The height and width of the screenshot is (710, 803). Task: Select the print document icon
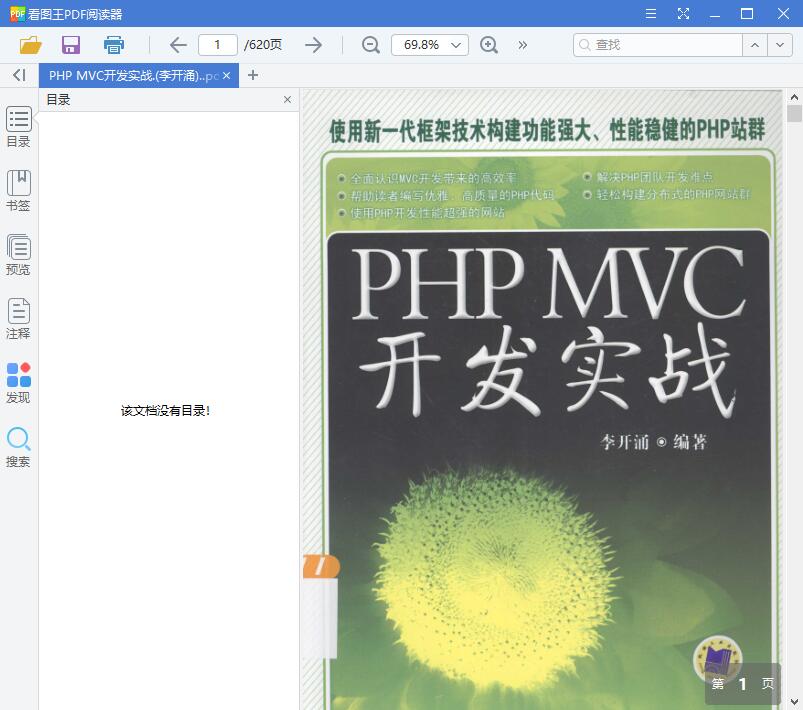coord(113,44)
